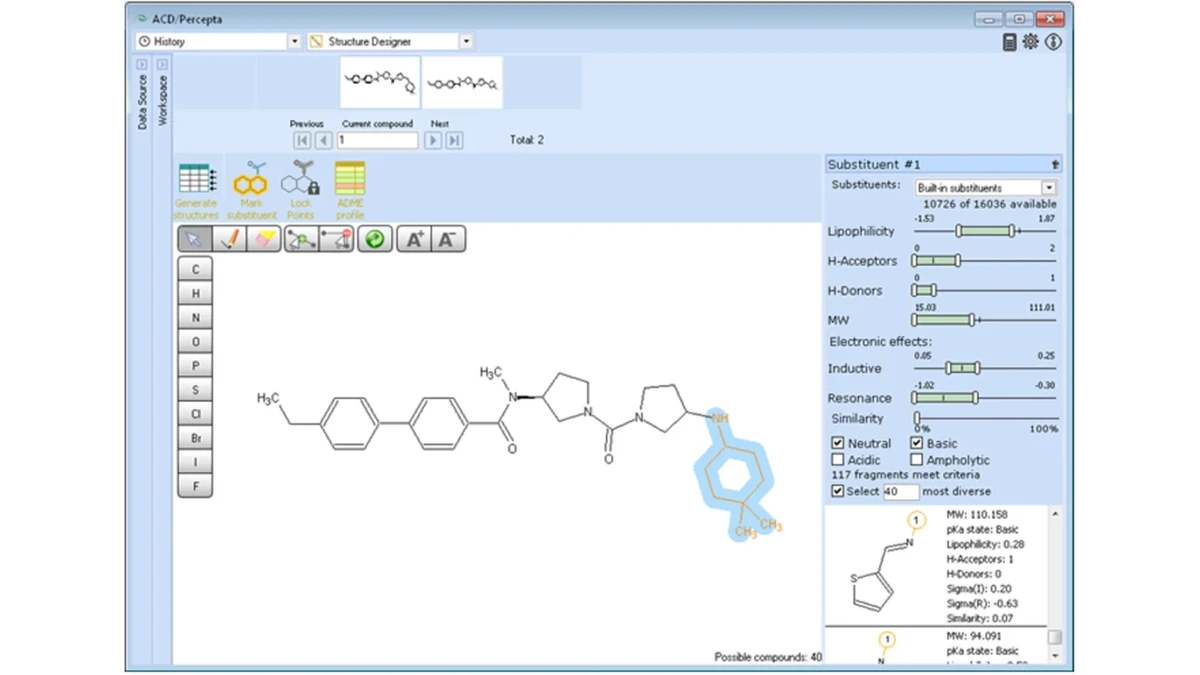Image resolution: width=1200 pixels, height=675 pixels.
Task: Go to the first compound
Action: pyautogui.click(x=302, y=141)
